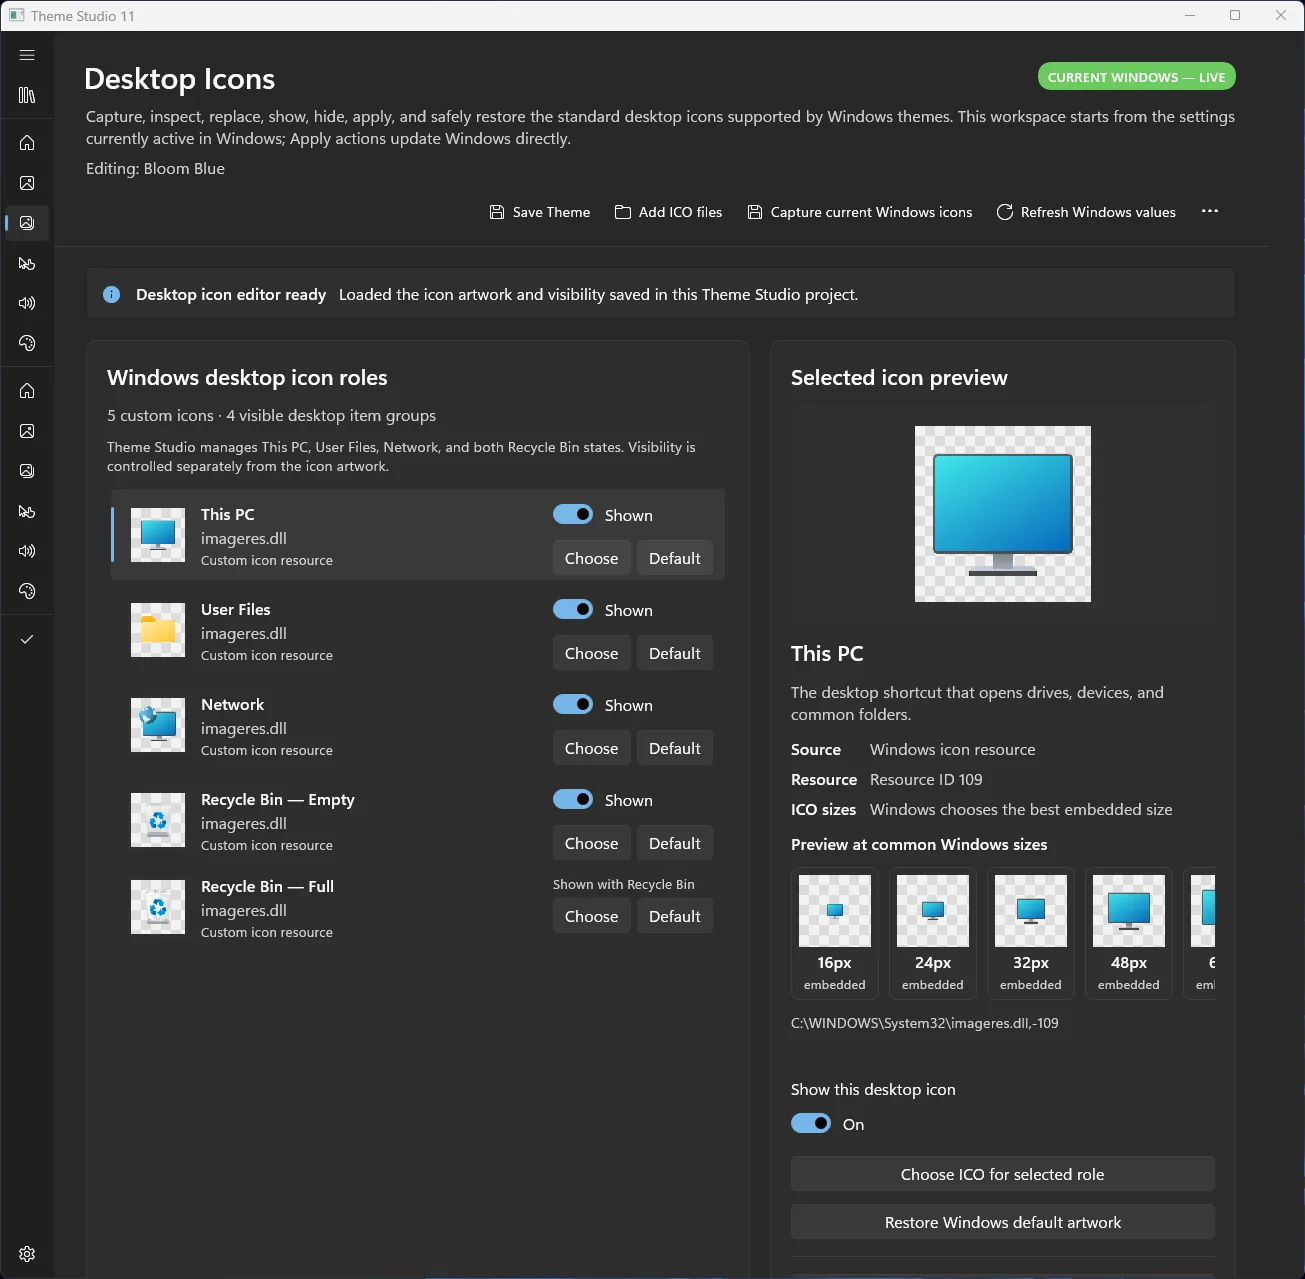
Task: Click Choose for the User Files role
Action: pos(592,653)
